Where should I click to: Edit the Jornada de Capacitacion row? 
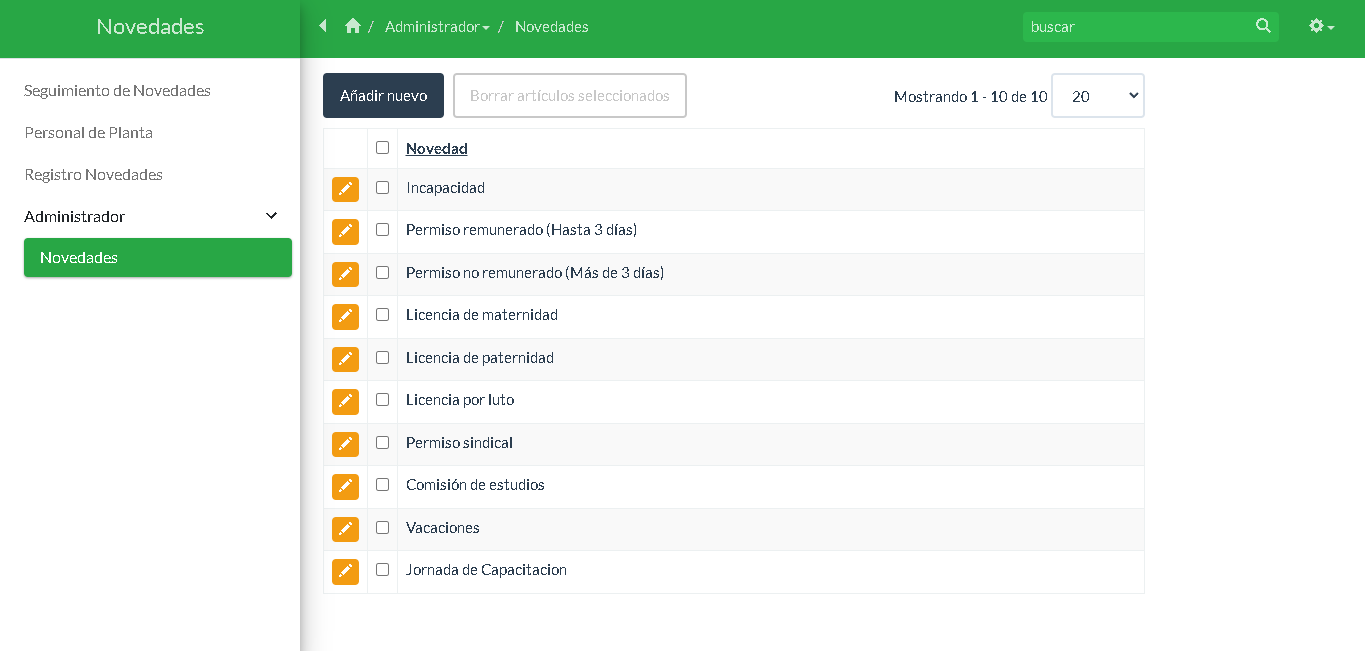point(345,571)
